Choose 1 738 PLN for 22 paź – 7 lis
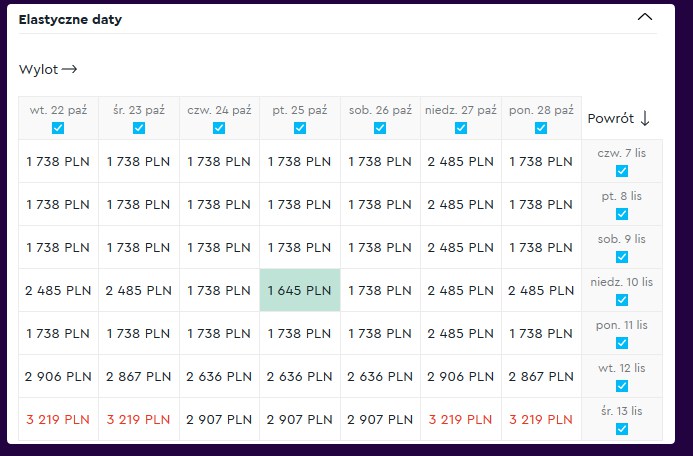 coord(58,161)
